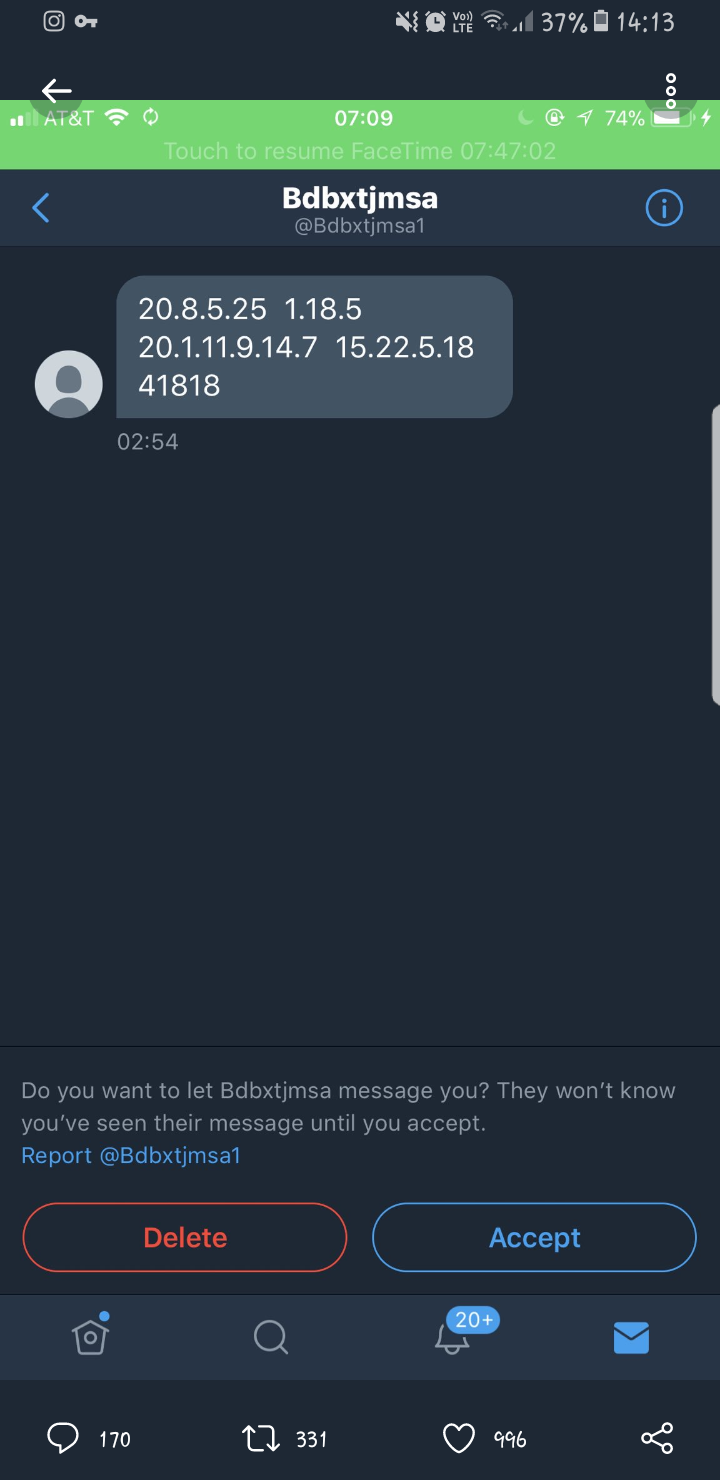Open notifications bell with 20+ badge
The image size is (720, 1480).
pyautogui.click(x=453, y=1336)
